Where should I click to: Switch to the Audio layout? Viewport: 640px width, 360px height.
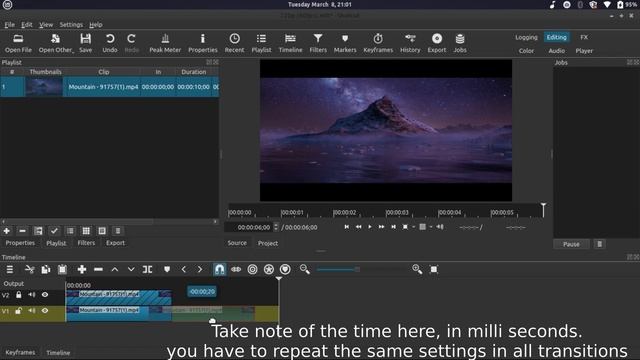point(556,51)
